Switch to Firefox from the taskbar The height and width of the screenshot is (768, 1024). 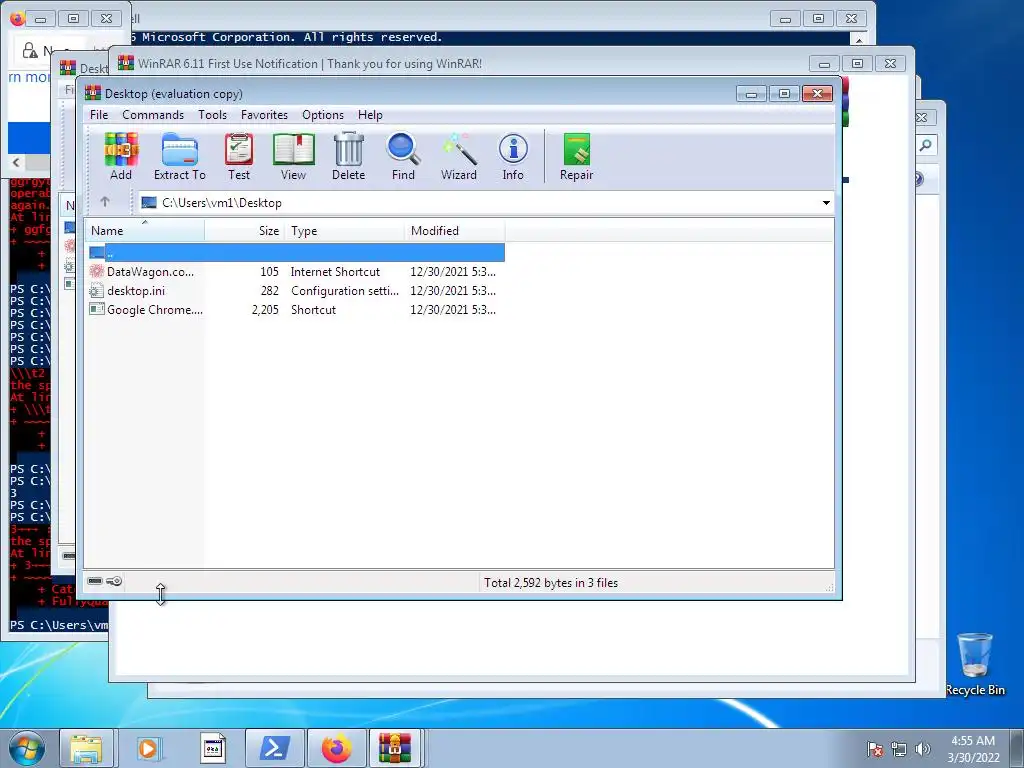coord(336,748)
